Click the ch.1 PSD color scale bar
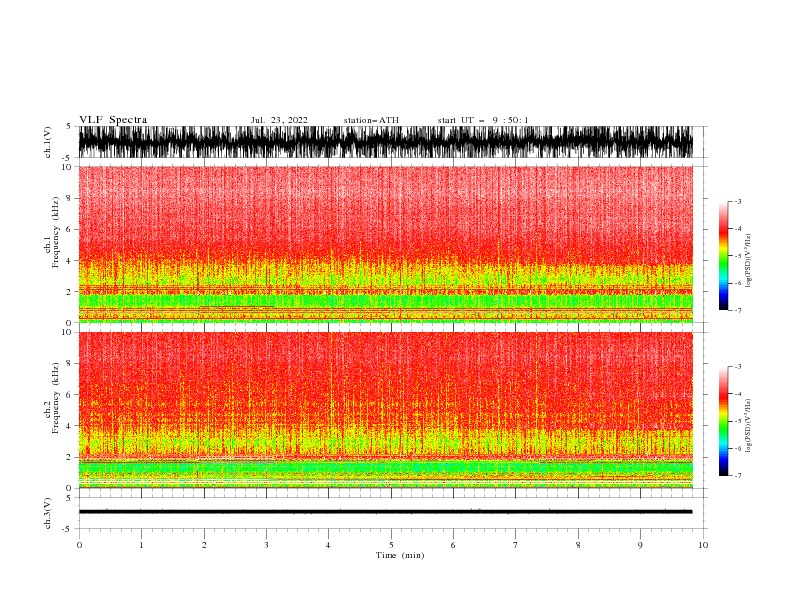Screen dimensions: 792x612 coord(723,256)
